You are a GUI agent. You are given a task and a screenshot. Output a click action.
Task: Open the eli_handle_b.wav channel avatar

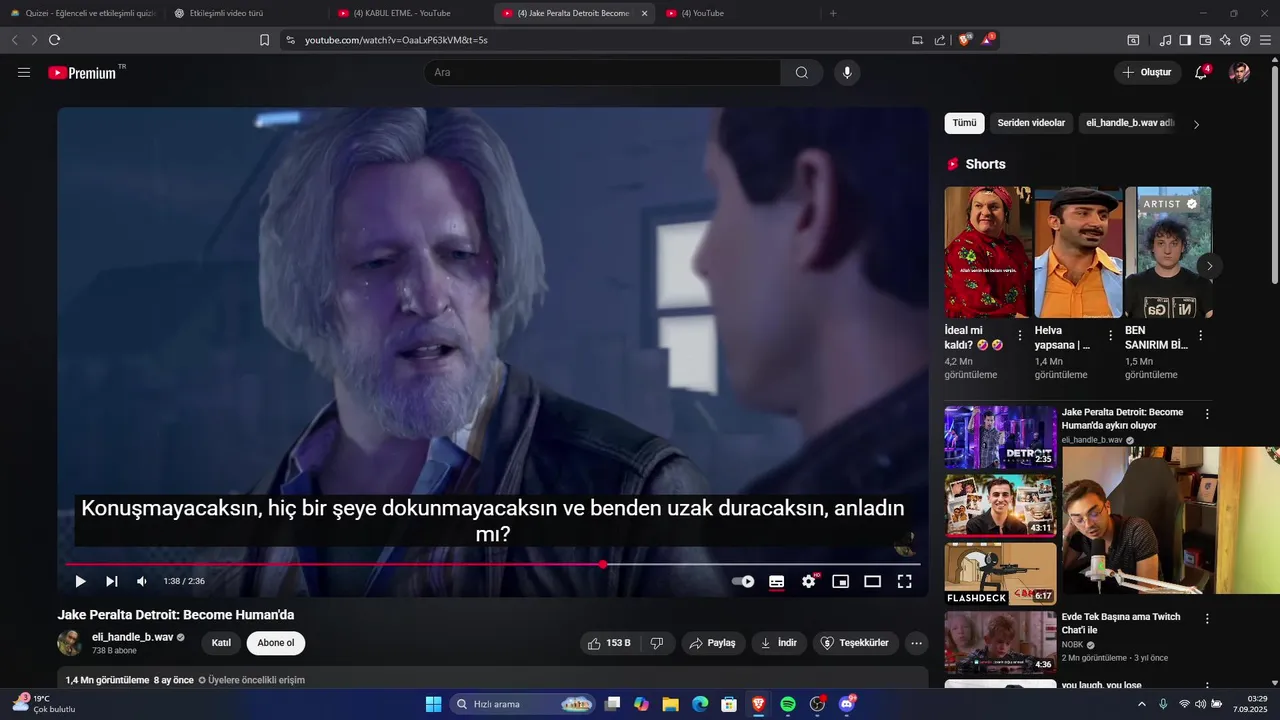(x=70, y=643)
